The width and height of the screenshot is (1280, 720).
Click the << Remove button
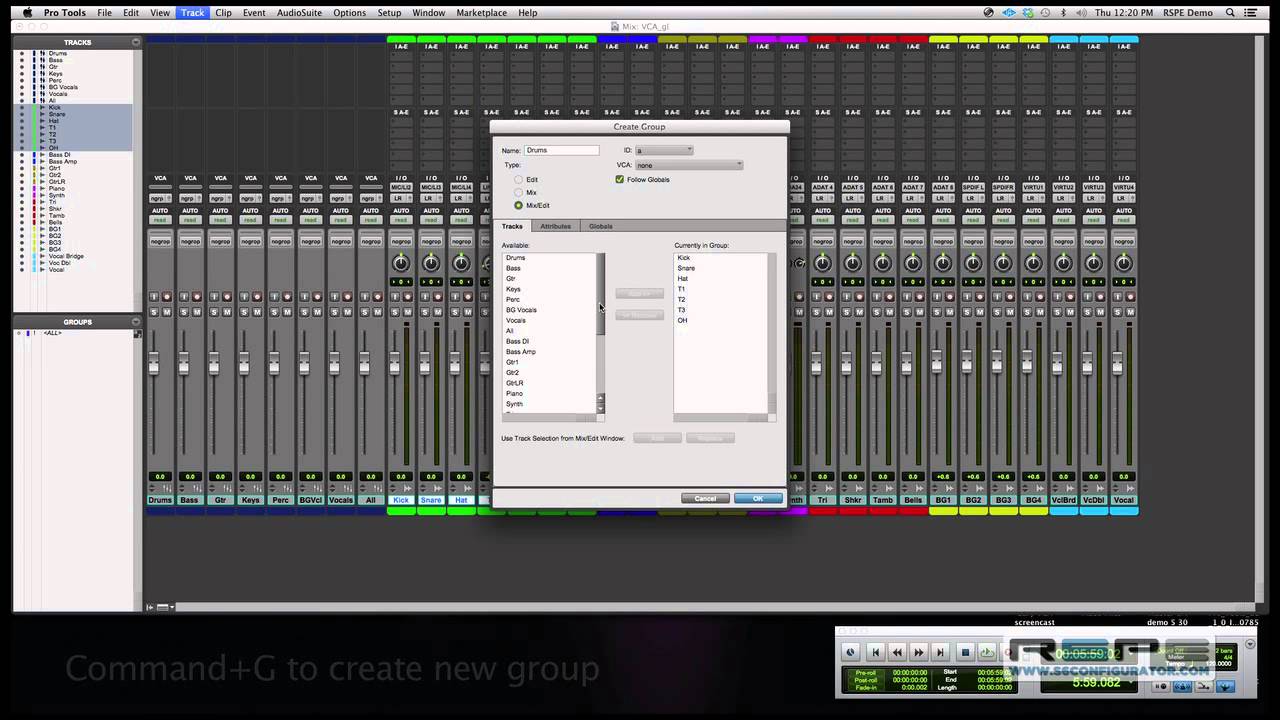coord(639,315)
